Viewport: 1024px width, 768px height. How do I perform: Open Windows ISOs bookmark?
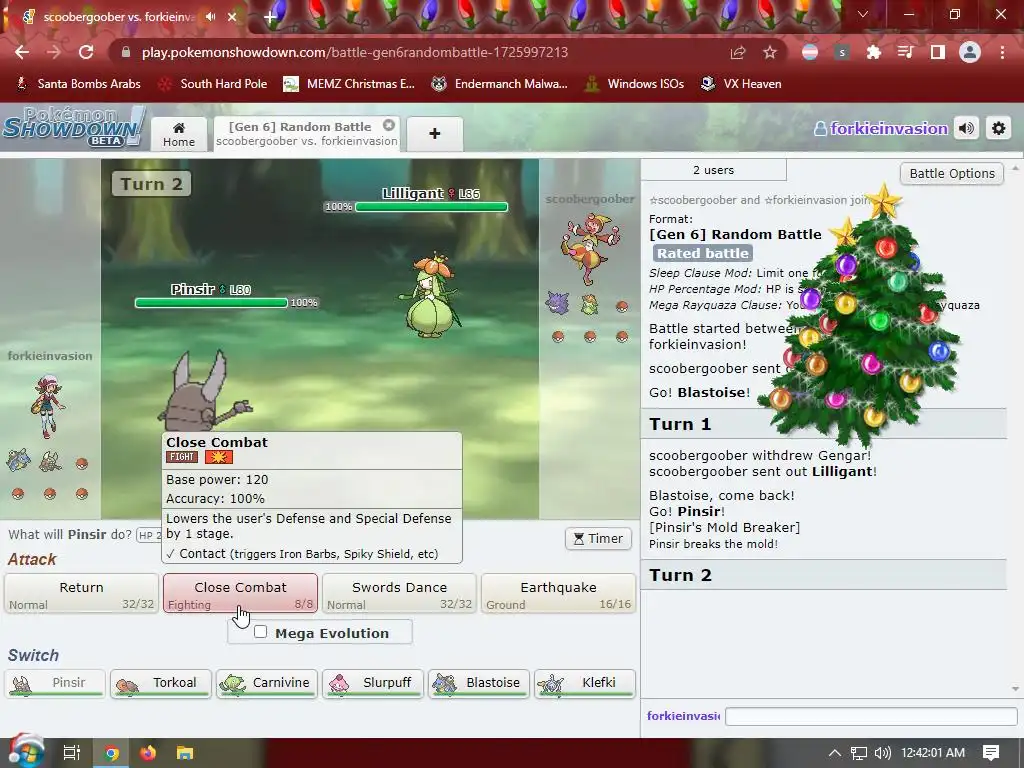[x=635, y=84]
